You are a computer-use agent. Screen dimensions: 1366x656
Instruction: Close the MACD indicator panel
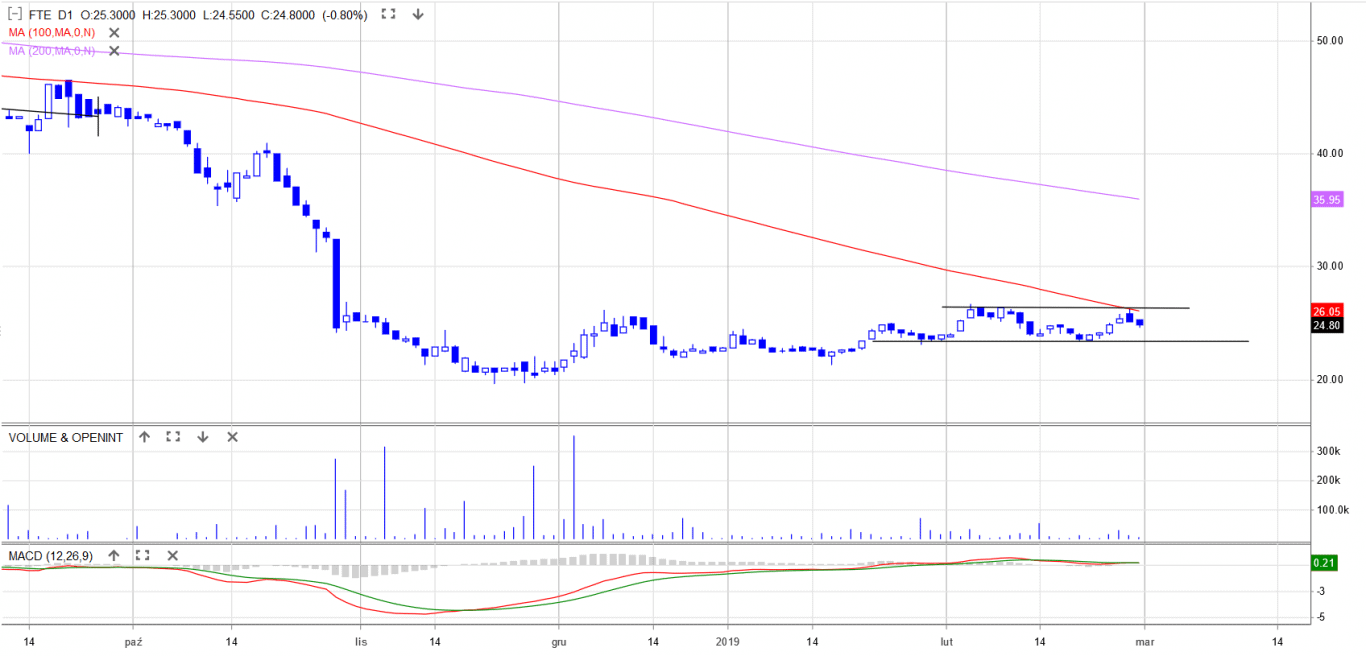[x=172, y=555]
